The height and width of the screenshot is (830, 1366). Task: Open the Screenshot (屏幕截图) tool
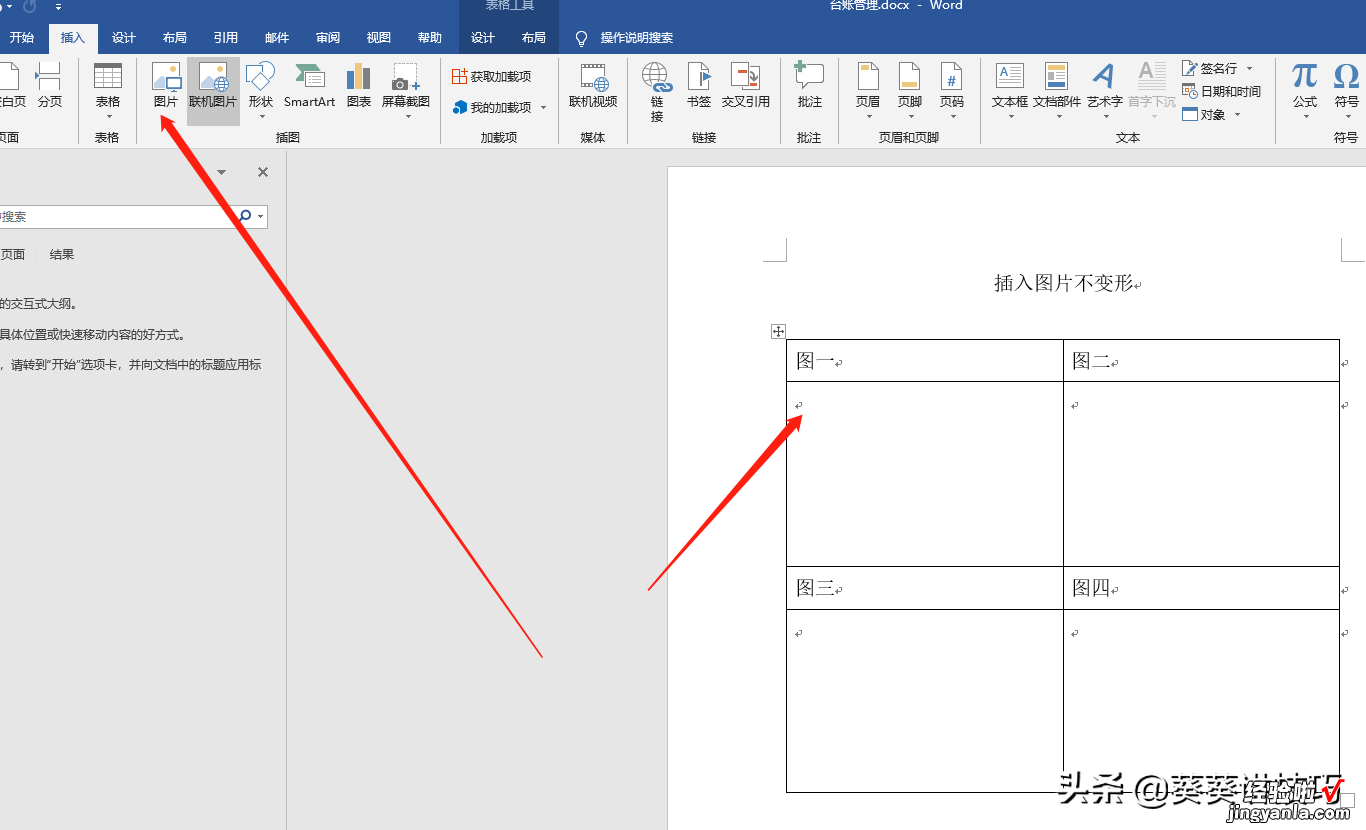[406, 90]
